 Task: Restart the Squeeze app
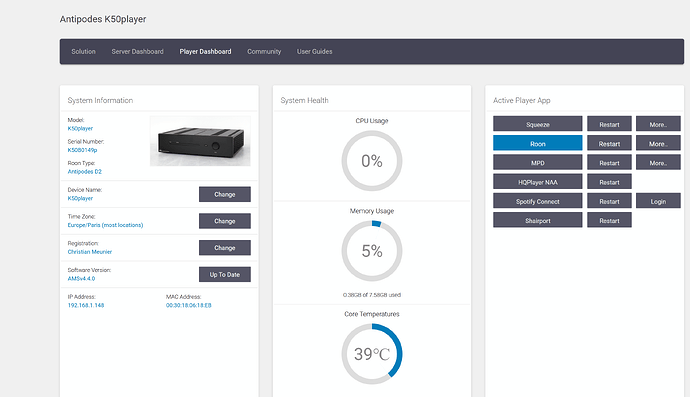(609, 124)
